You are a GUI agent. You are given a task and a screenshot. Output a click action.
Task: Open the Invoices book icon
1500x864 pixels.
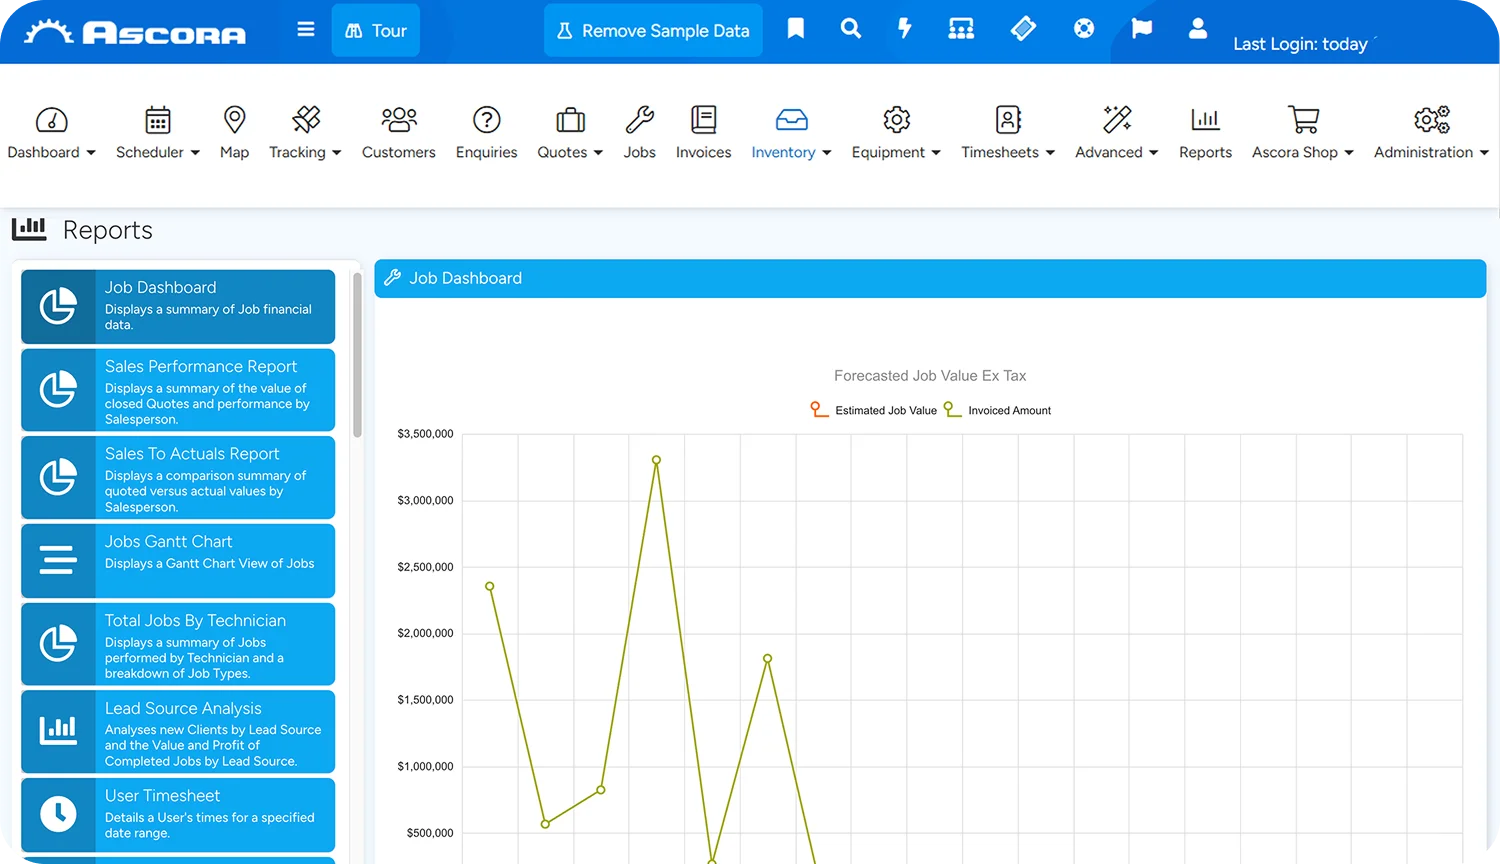pyautogui.click(x=704, y=120)
